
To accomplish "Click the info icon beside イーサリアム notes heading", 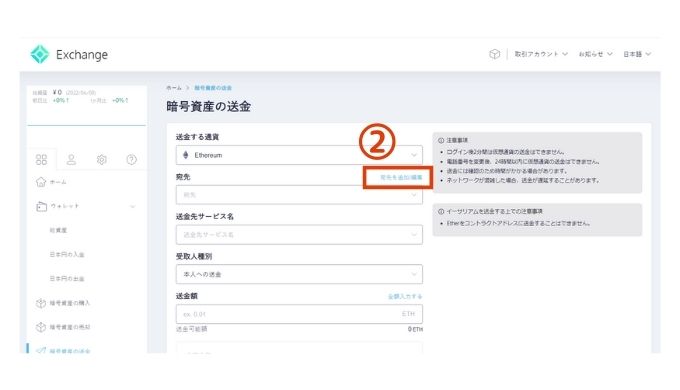I will (441, 212).
